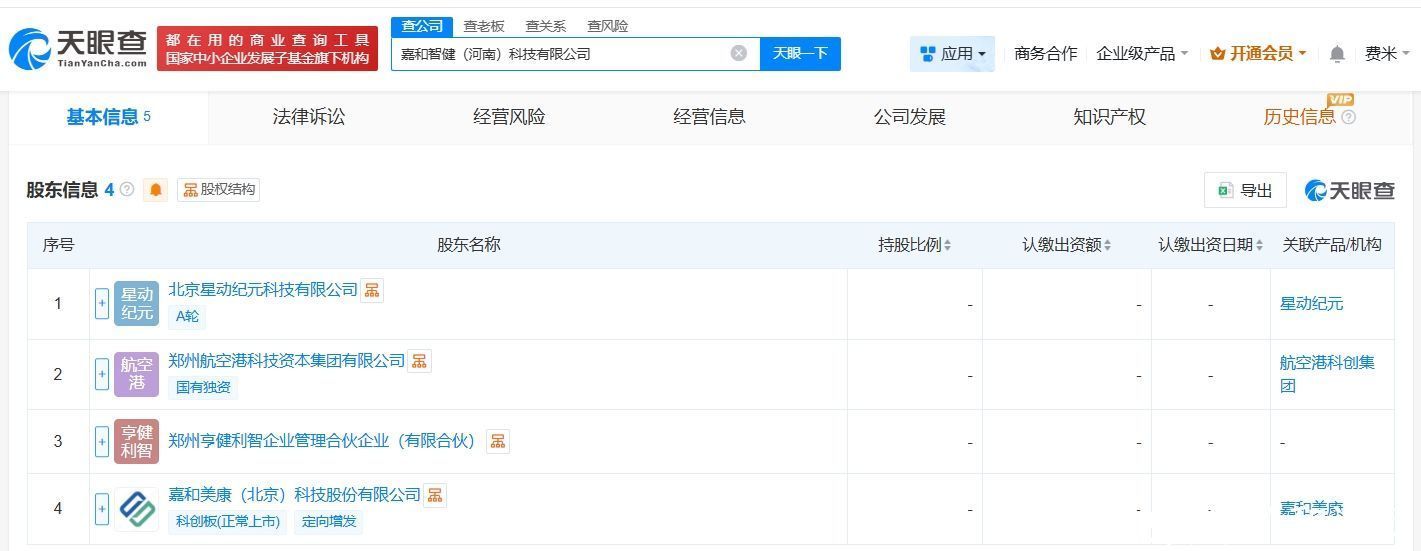Expand row 1 北京星动纪元 details
This screenshot has height=551, width=1421.
click(x=102, y=304)
